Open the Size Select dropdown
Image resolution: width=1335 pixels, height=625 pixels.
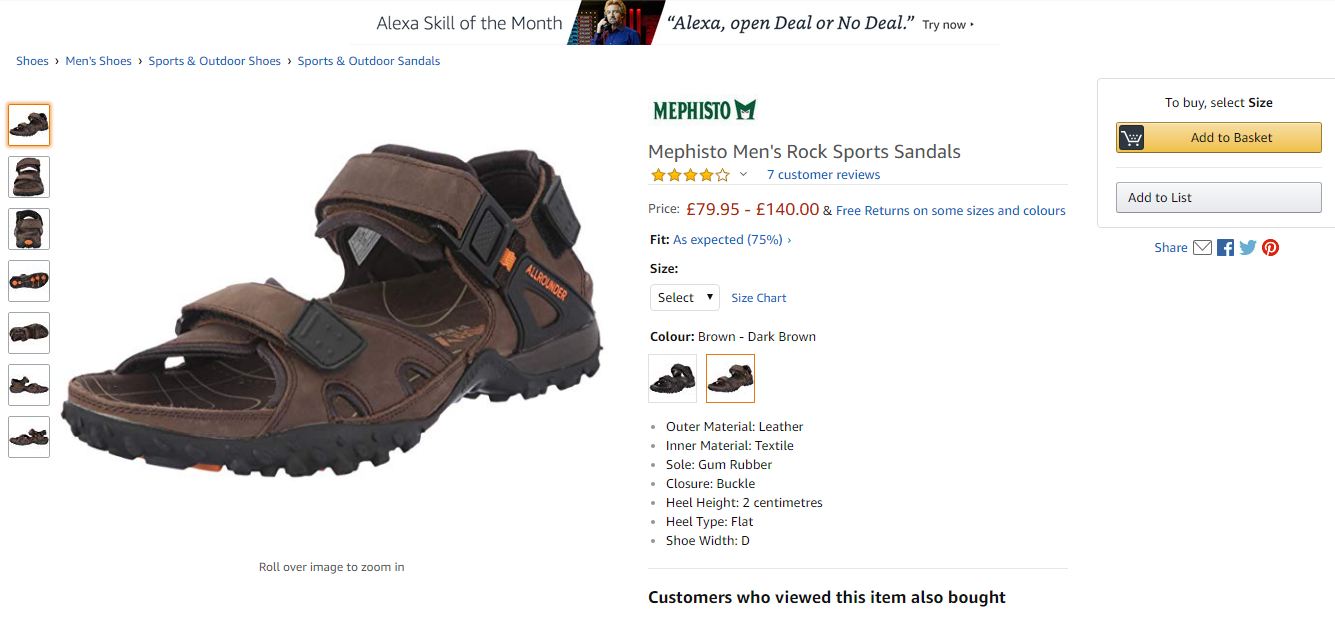[685, 297]
